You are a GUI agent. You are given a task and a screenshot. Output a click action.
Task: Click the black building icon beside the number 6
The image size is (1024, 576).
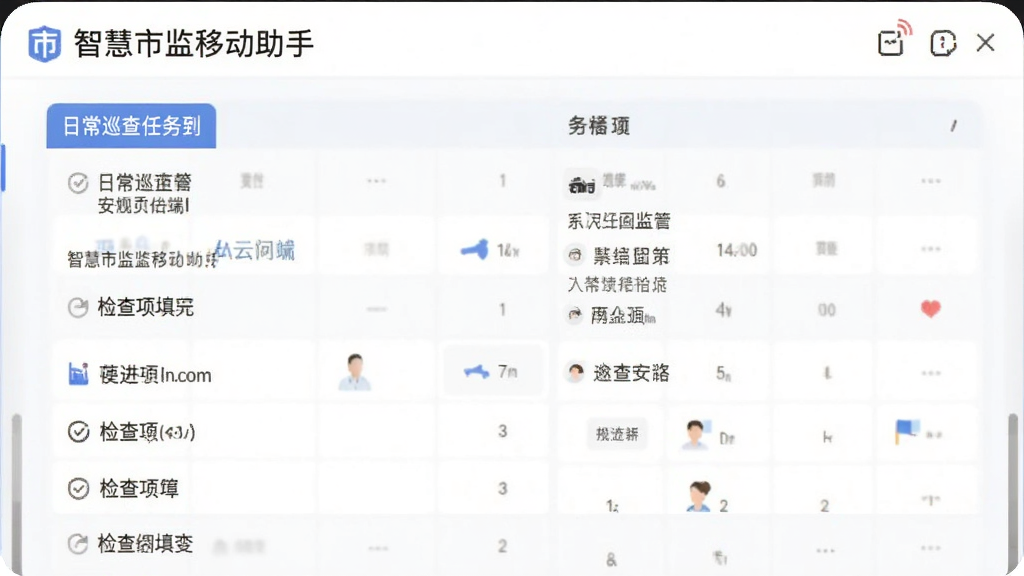581,185
